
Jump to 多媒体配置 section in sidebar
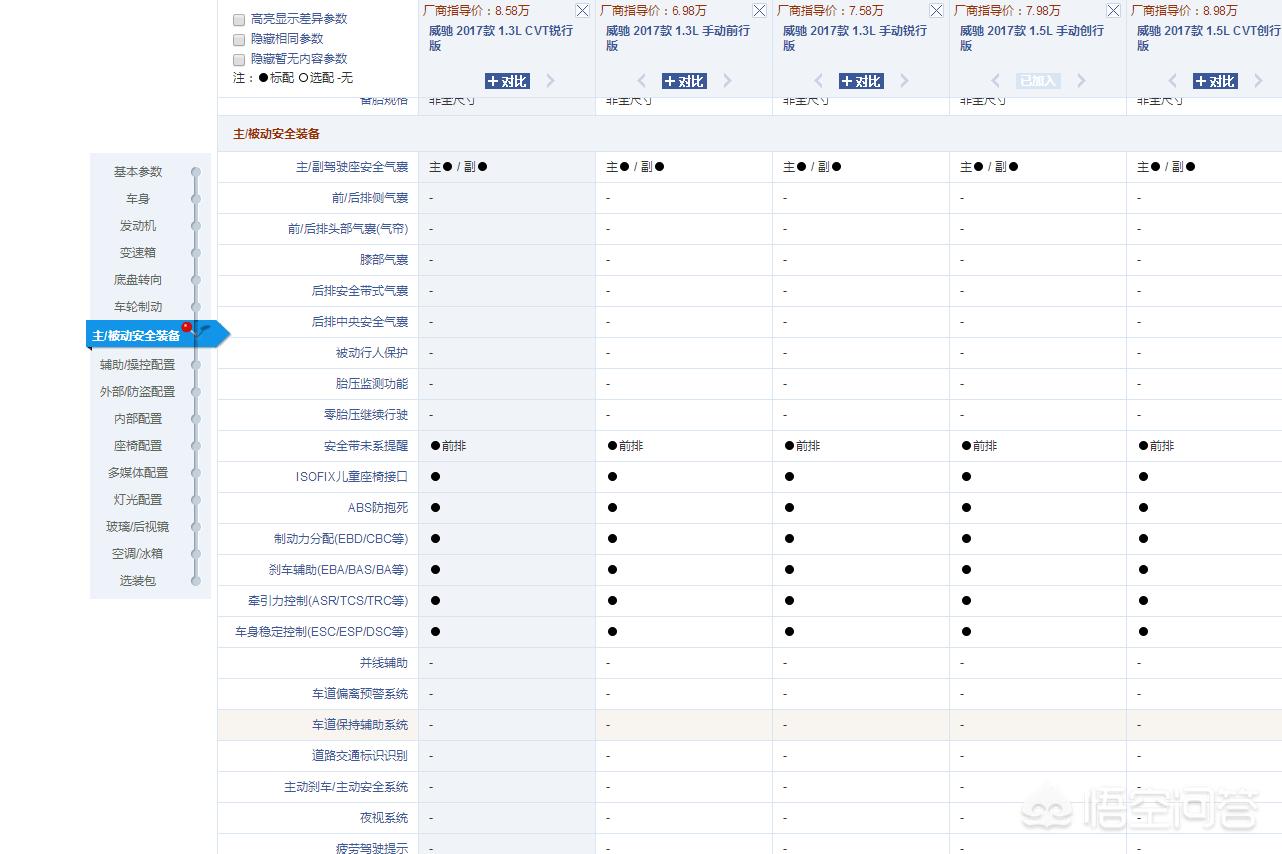coord(138,473)
